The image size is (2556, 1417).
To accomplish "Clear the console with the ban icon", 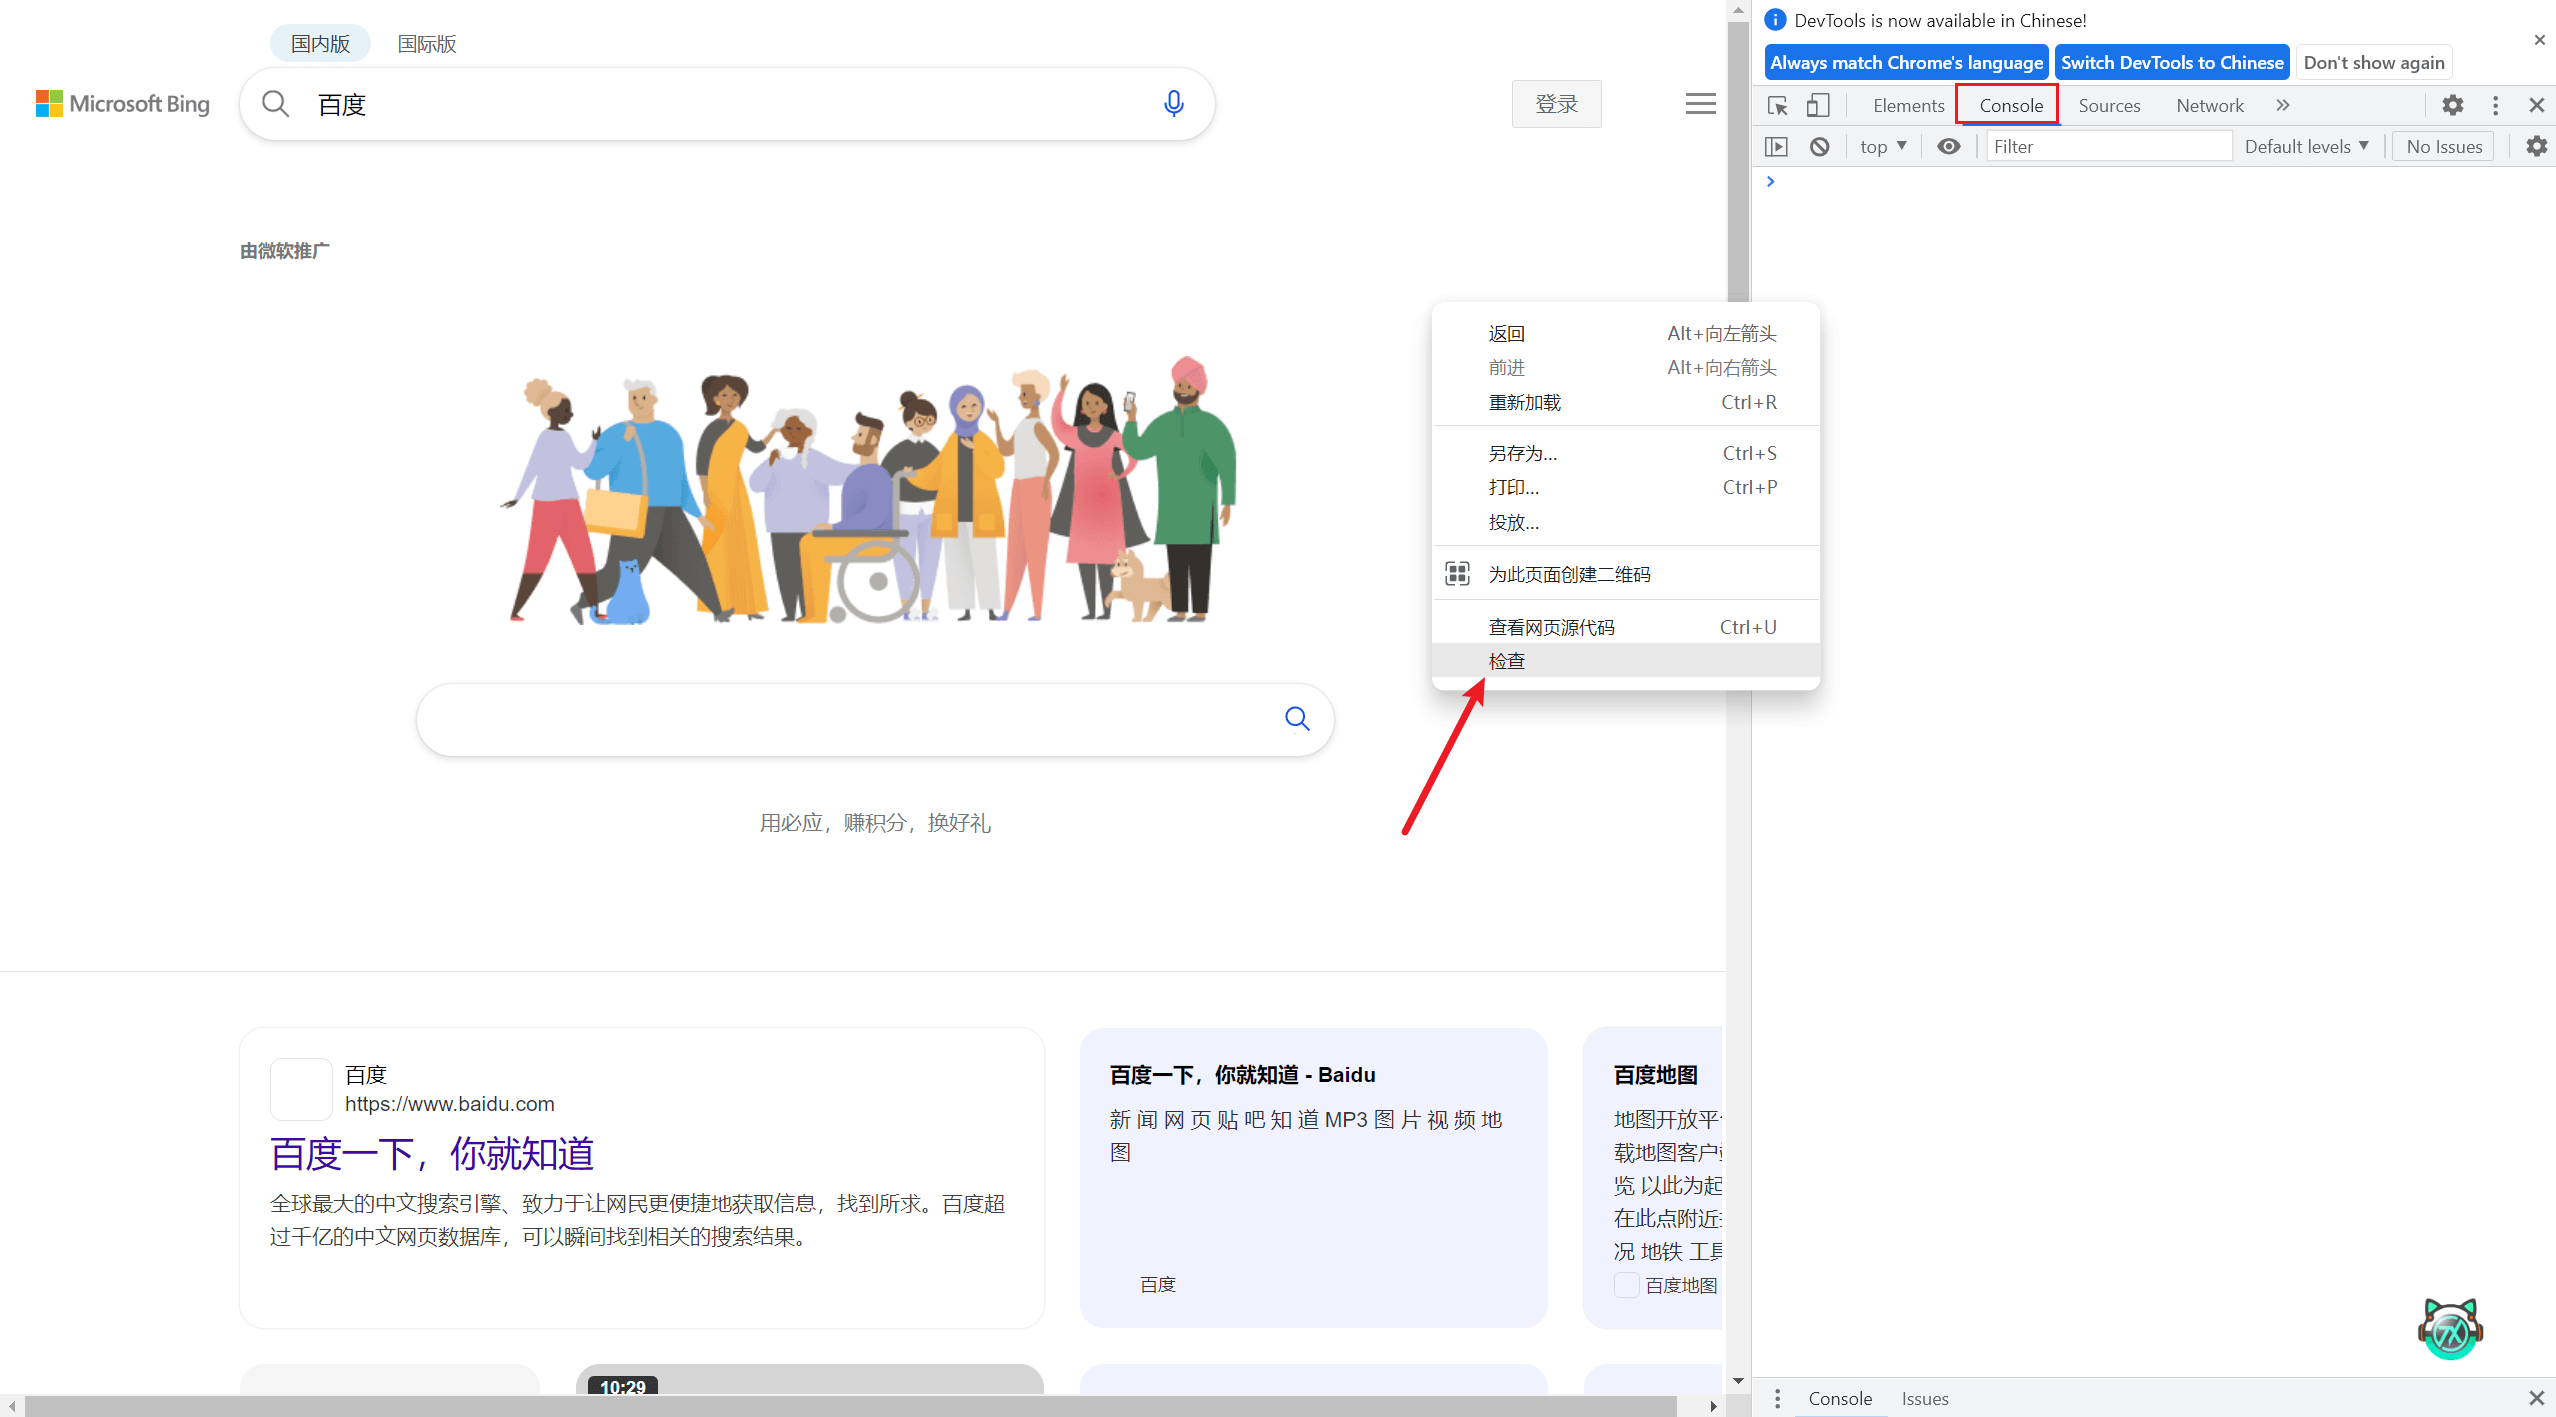I will coord(1819,146).
